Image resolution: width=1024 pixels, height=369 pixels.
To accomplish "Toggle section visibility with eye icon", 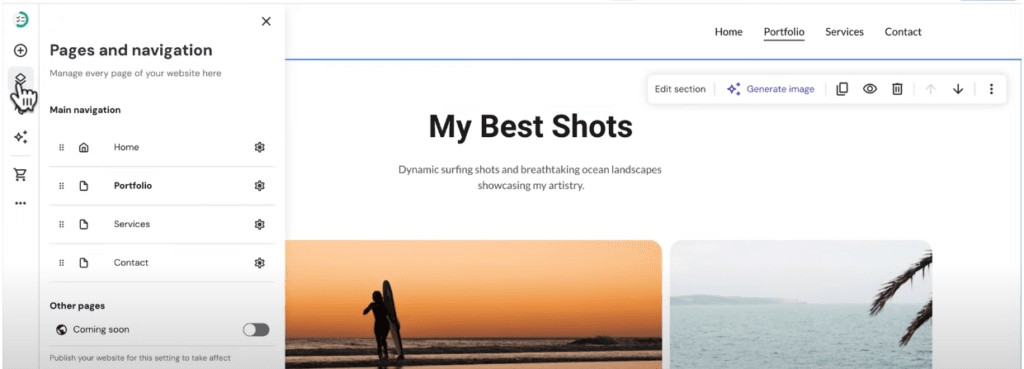I will click(870, 89).
